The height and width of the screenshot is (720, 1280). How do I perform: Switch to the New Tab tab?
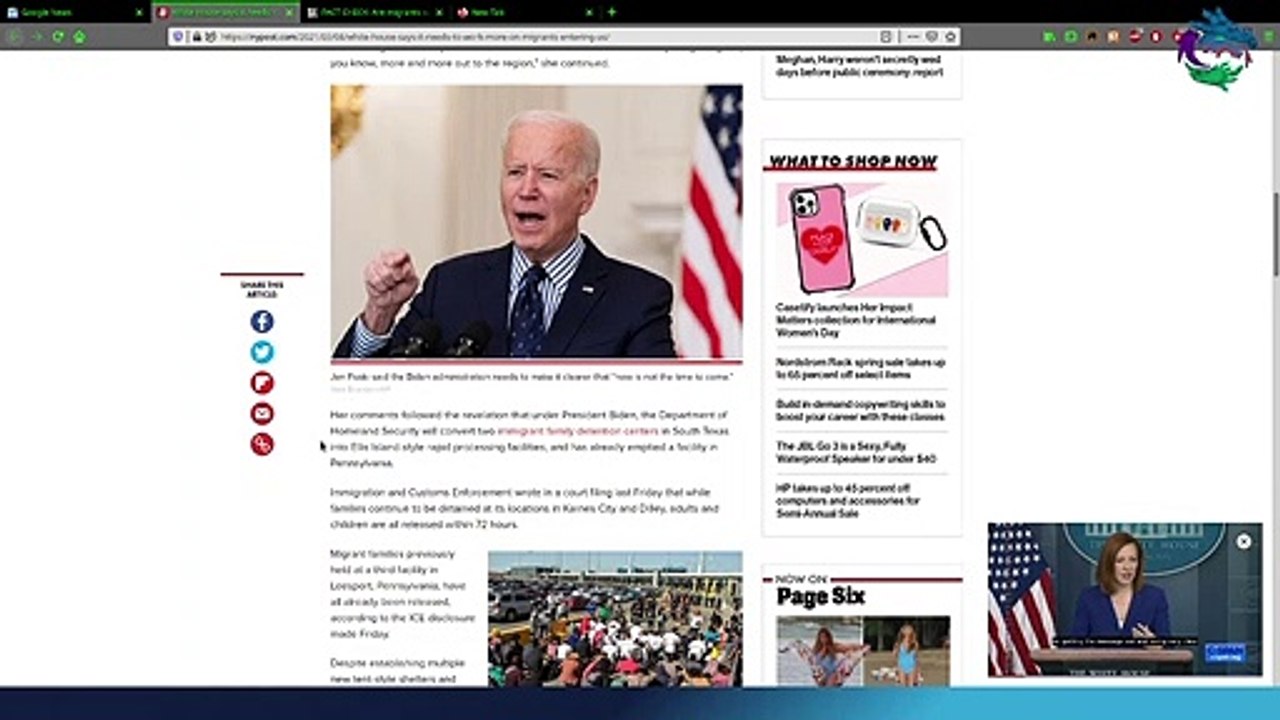coord(525,12)
